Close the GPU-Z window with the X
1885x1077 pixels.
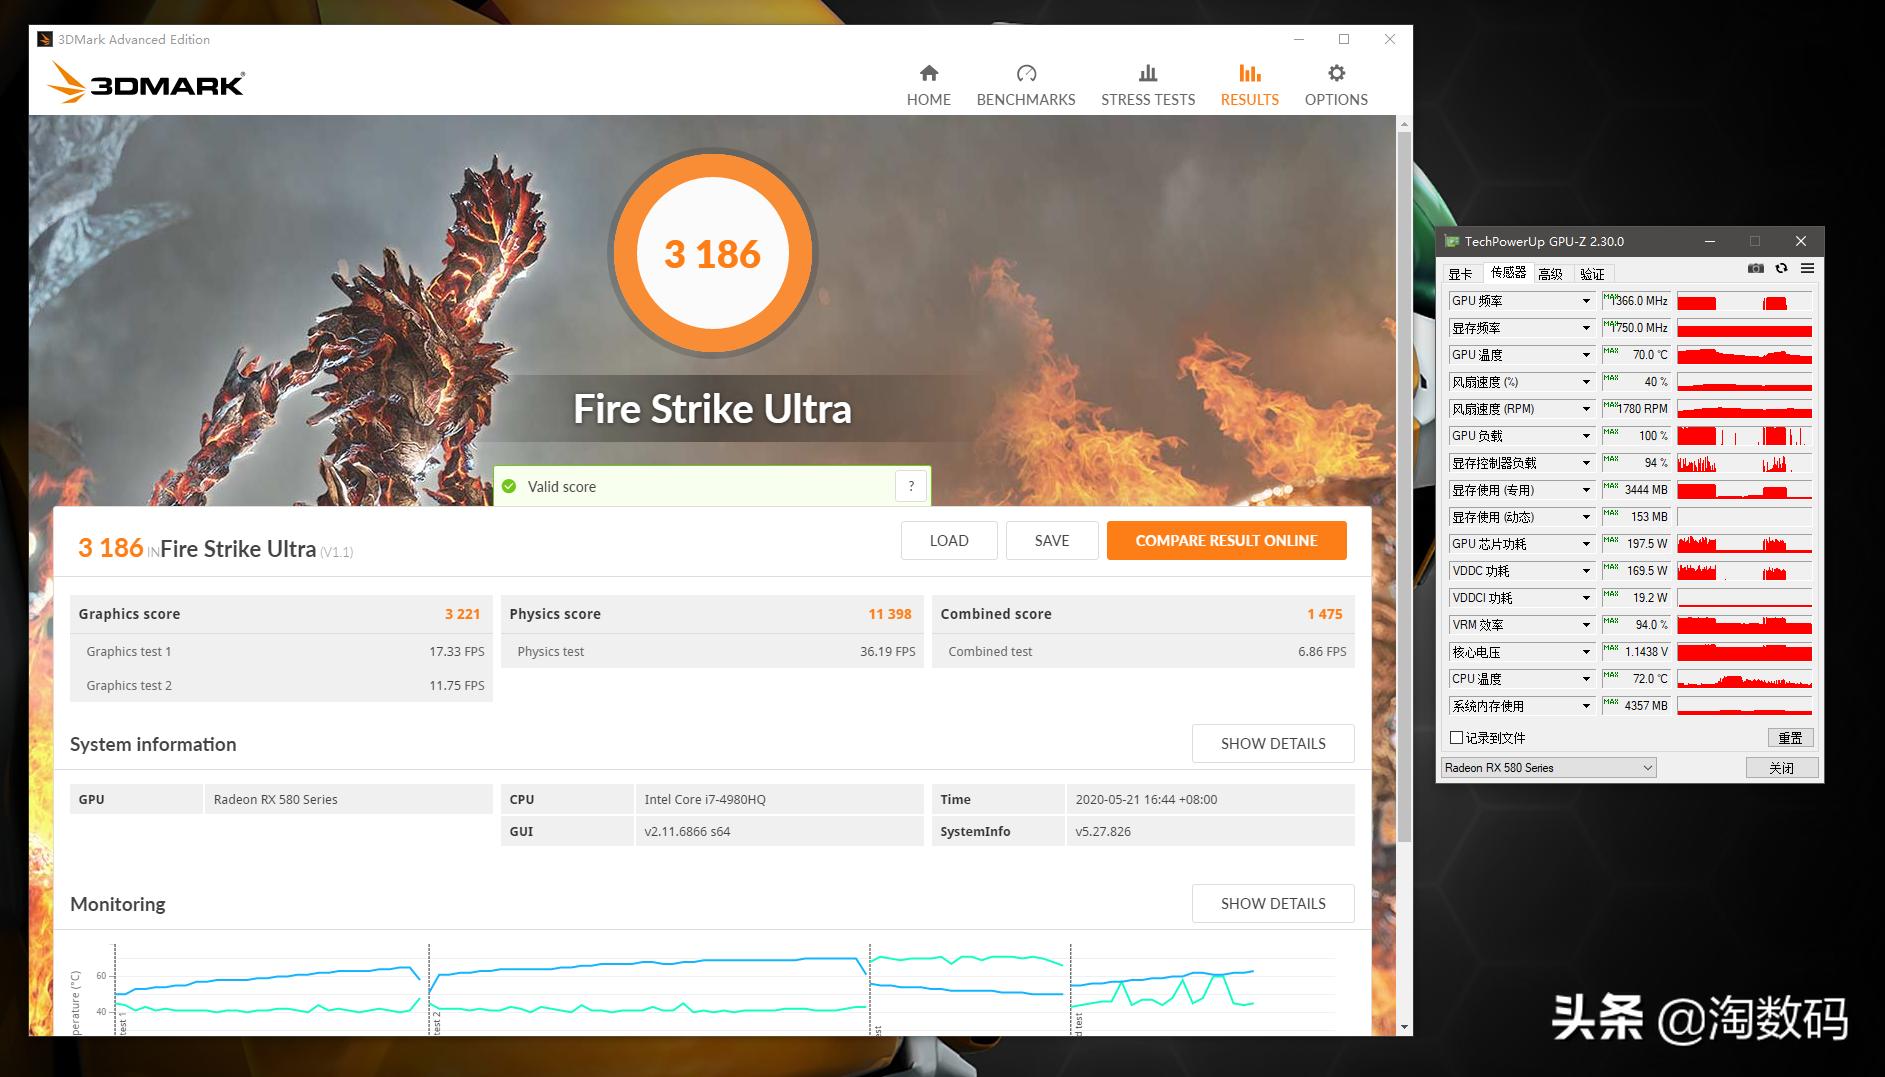(x=1801, y=241)
